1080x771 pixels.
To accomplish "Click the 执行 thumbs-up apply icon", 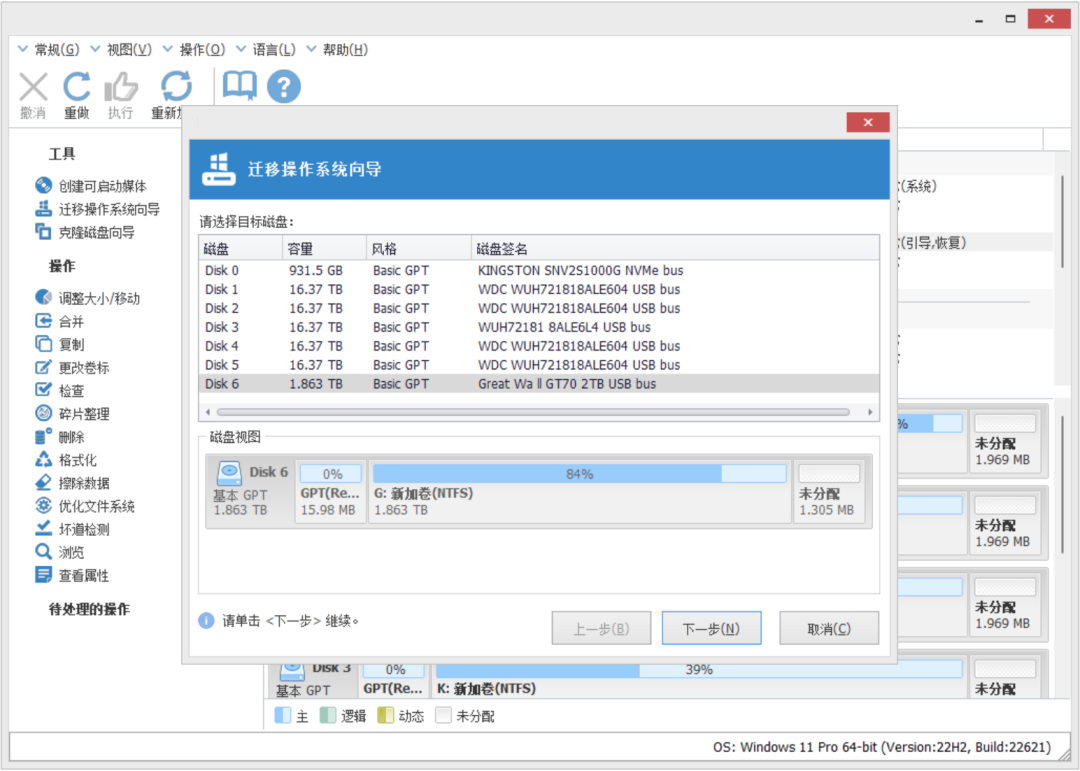I will (x=121, y=88).
